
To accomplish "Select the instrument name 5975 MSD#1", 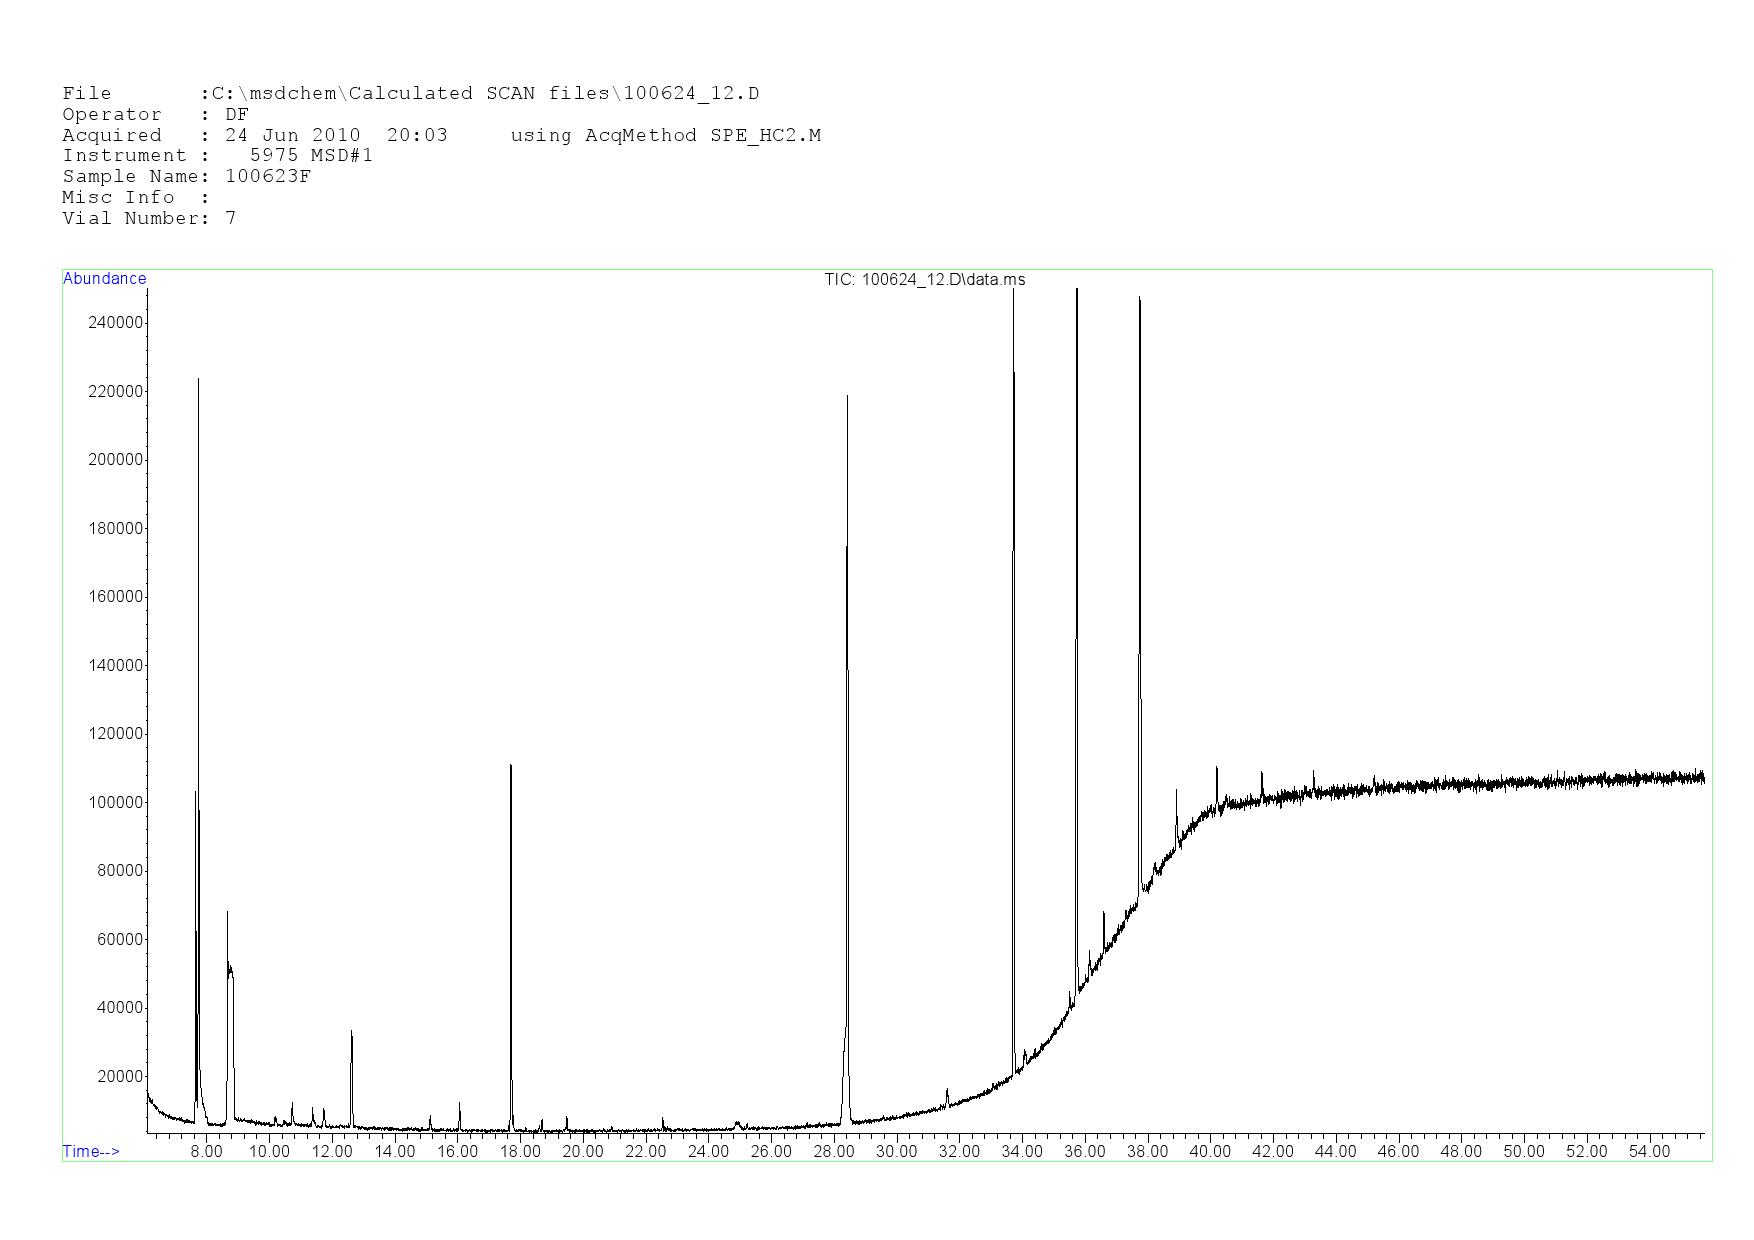I will point(311,156).
